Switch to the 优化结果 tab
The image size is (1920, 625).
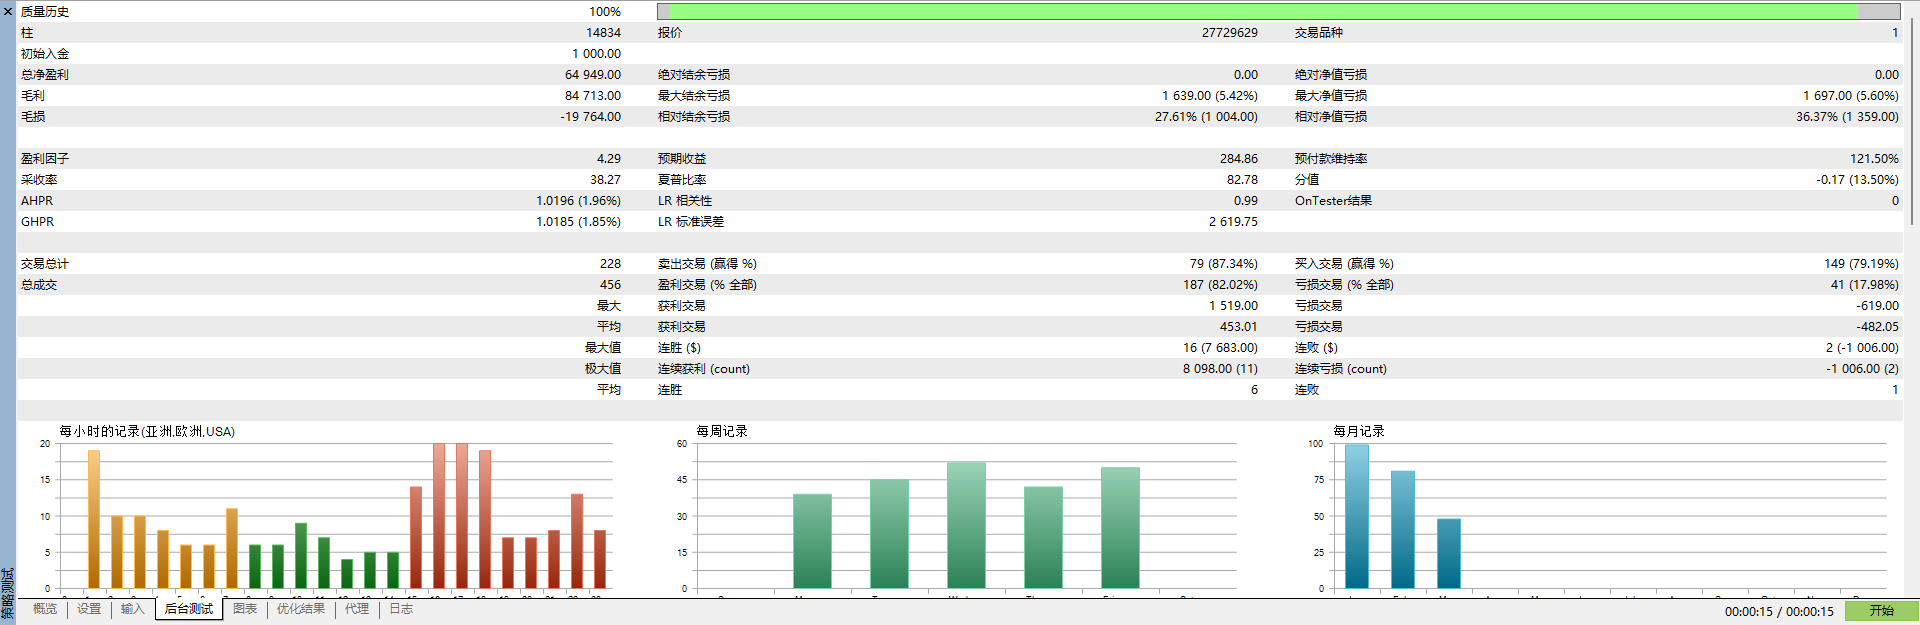click(x=301, y=609)
